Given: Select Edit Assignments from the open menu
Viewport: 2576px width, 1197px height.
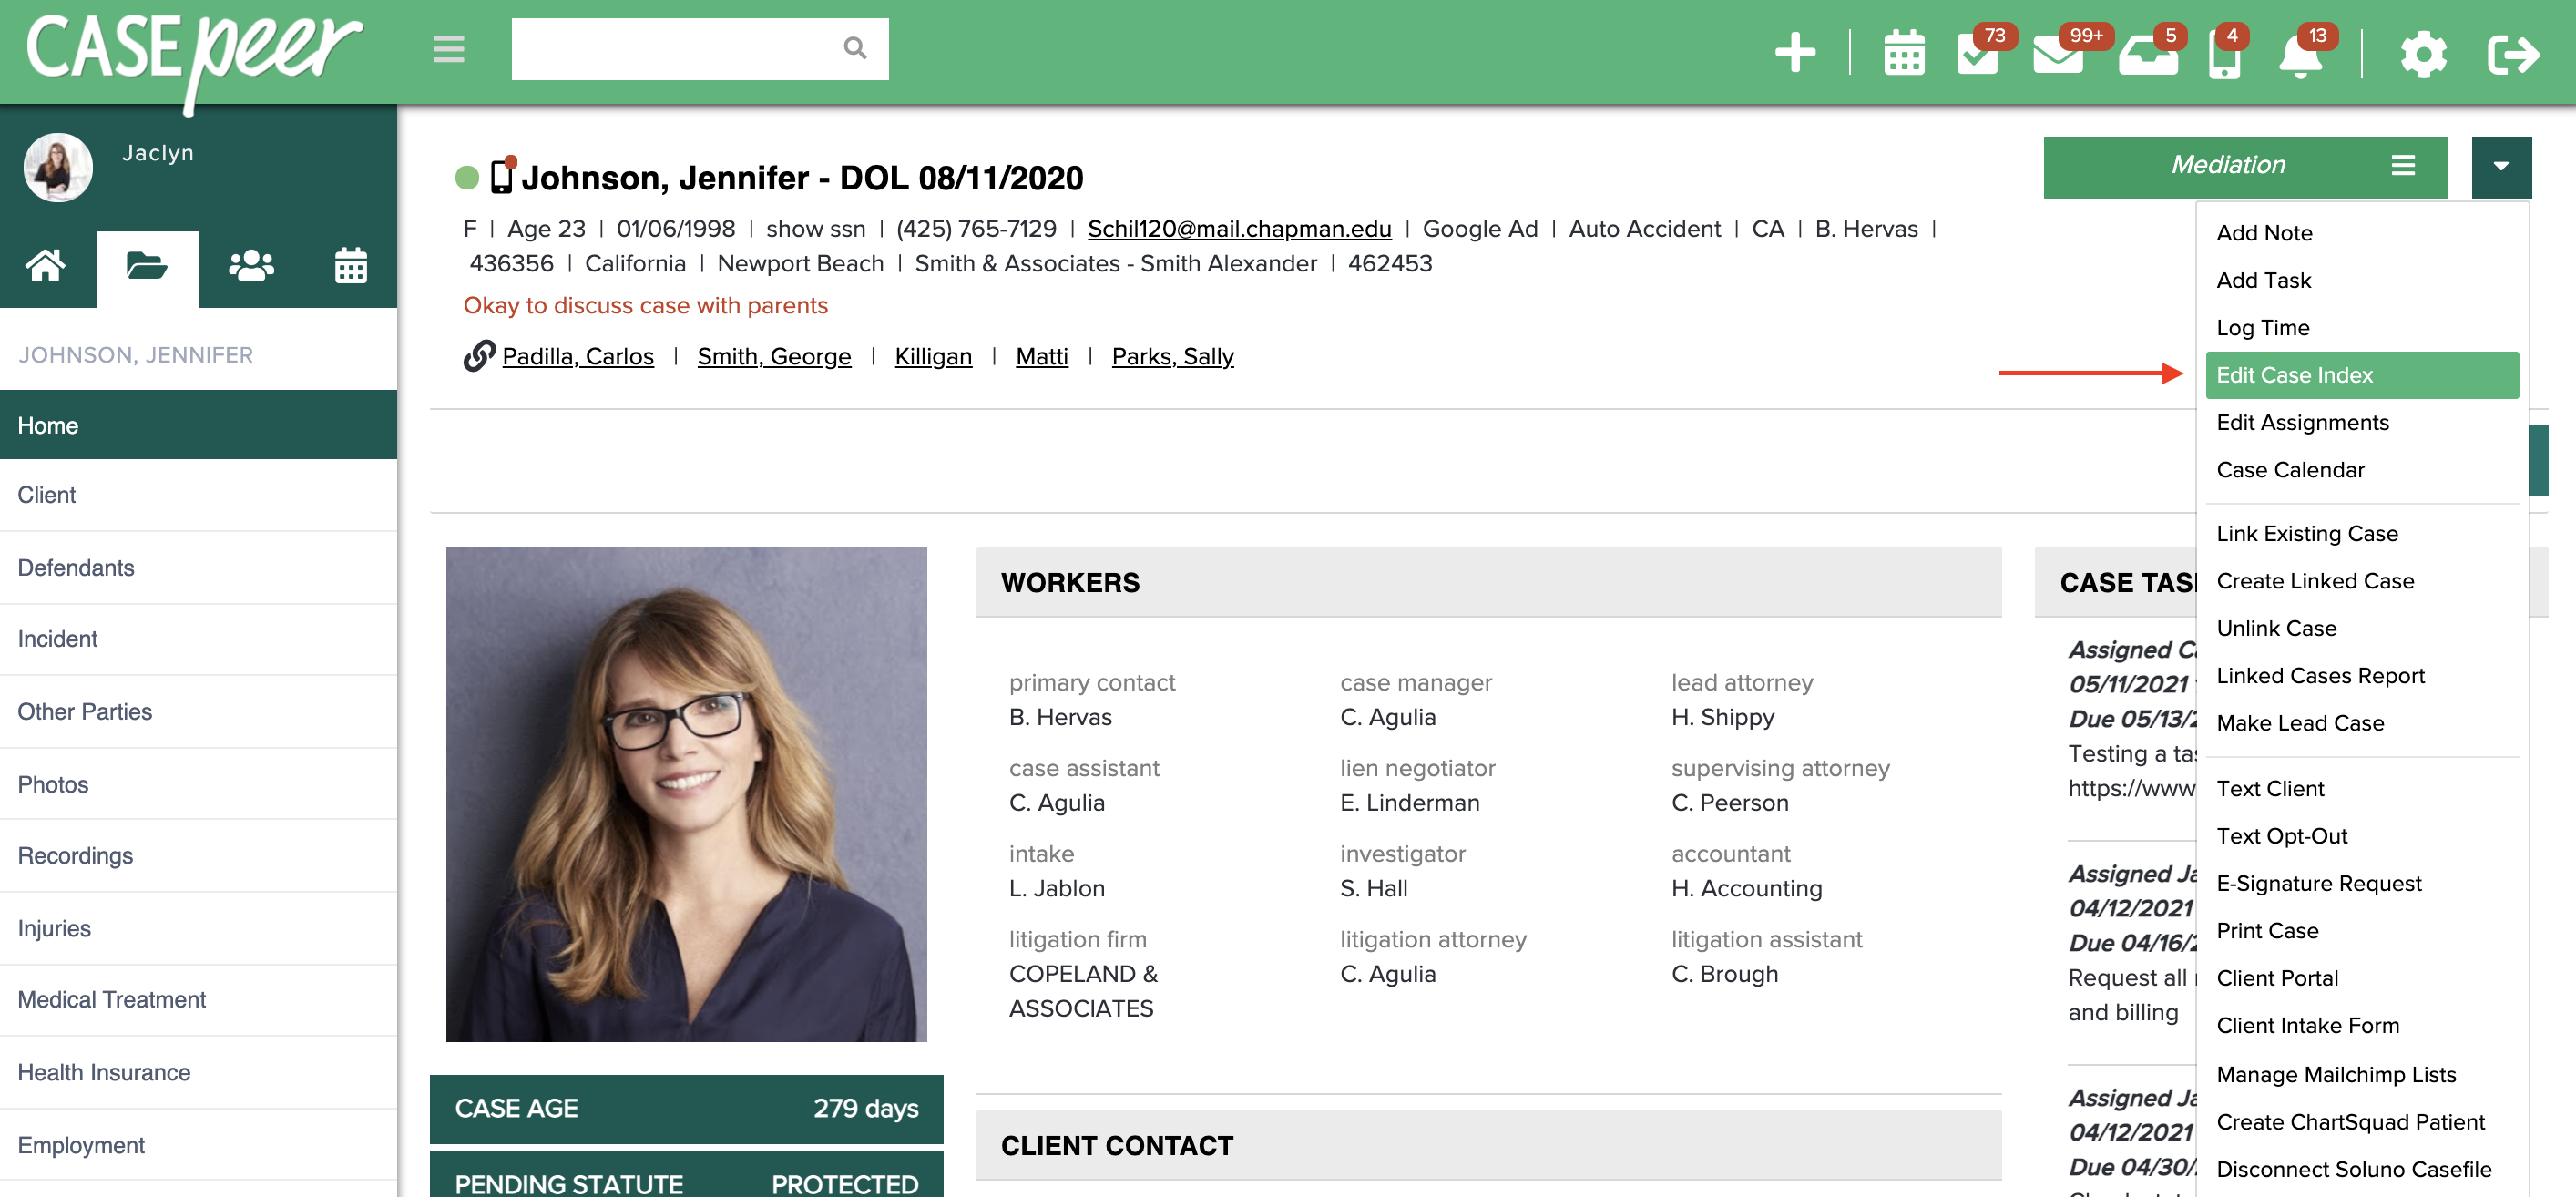Looking at the screenshot, I should [2303, 422].
